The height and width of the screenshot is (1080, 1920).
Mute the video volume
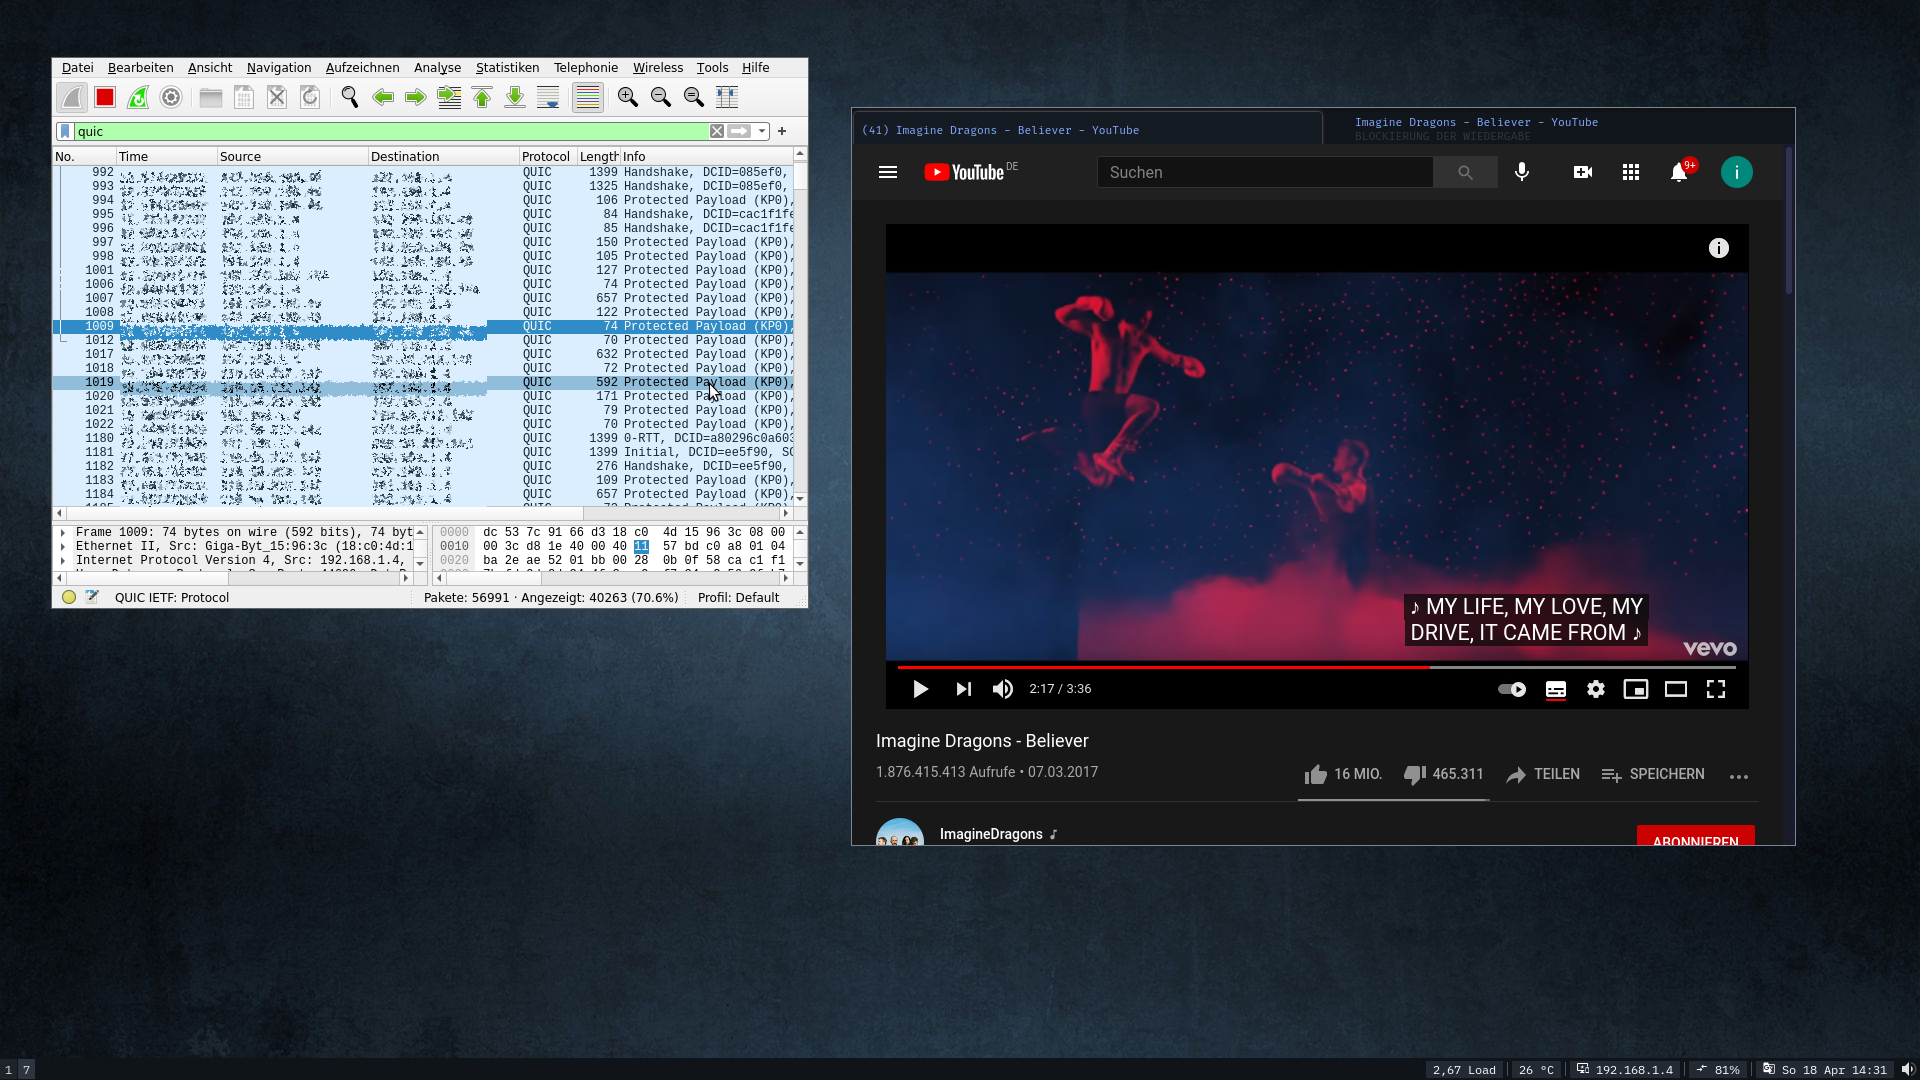(1002, 689)
